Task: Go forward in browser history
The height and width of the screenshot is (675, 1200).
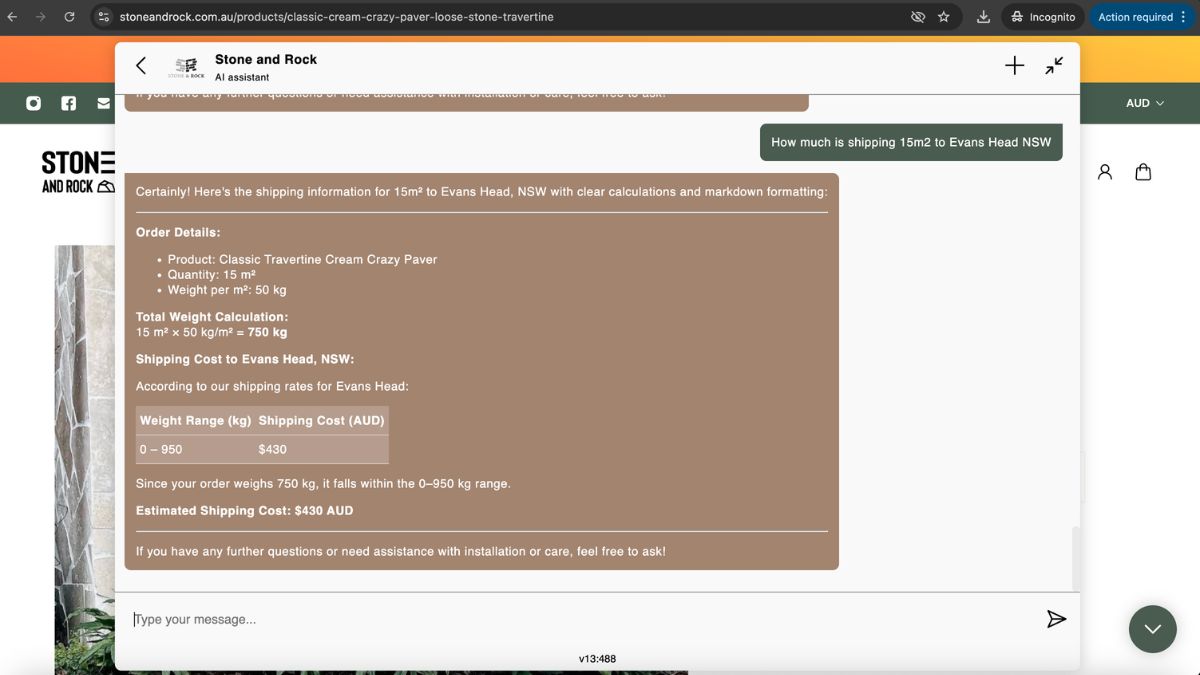Action: pos(41,17)
